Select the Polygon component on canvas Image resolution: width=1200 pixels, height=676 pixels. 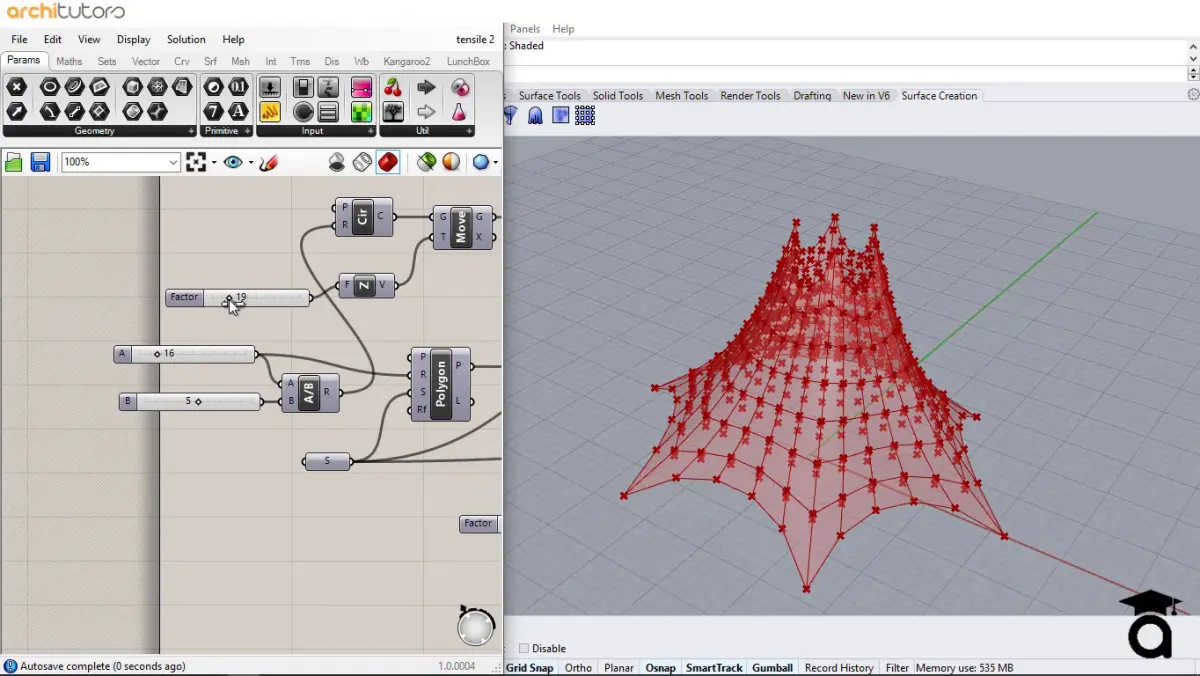(x=441, y=384)
